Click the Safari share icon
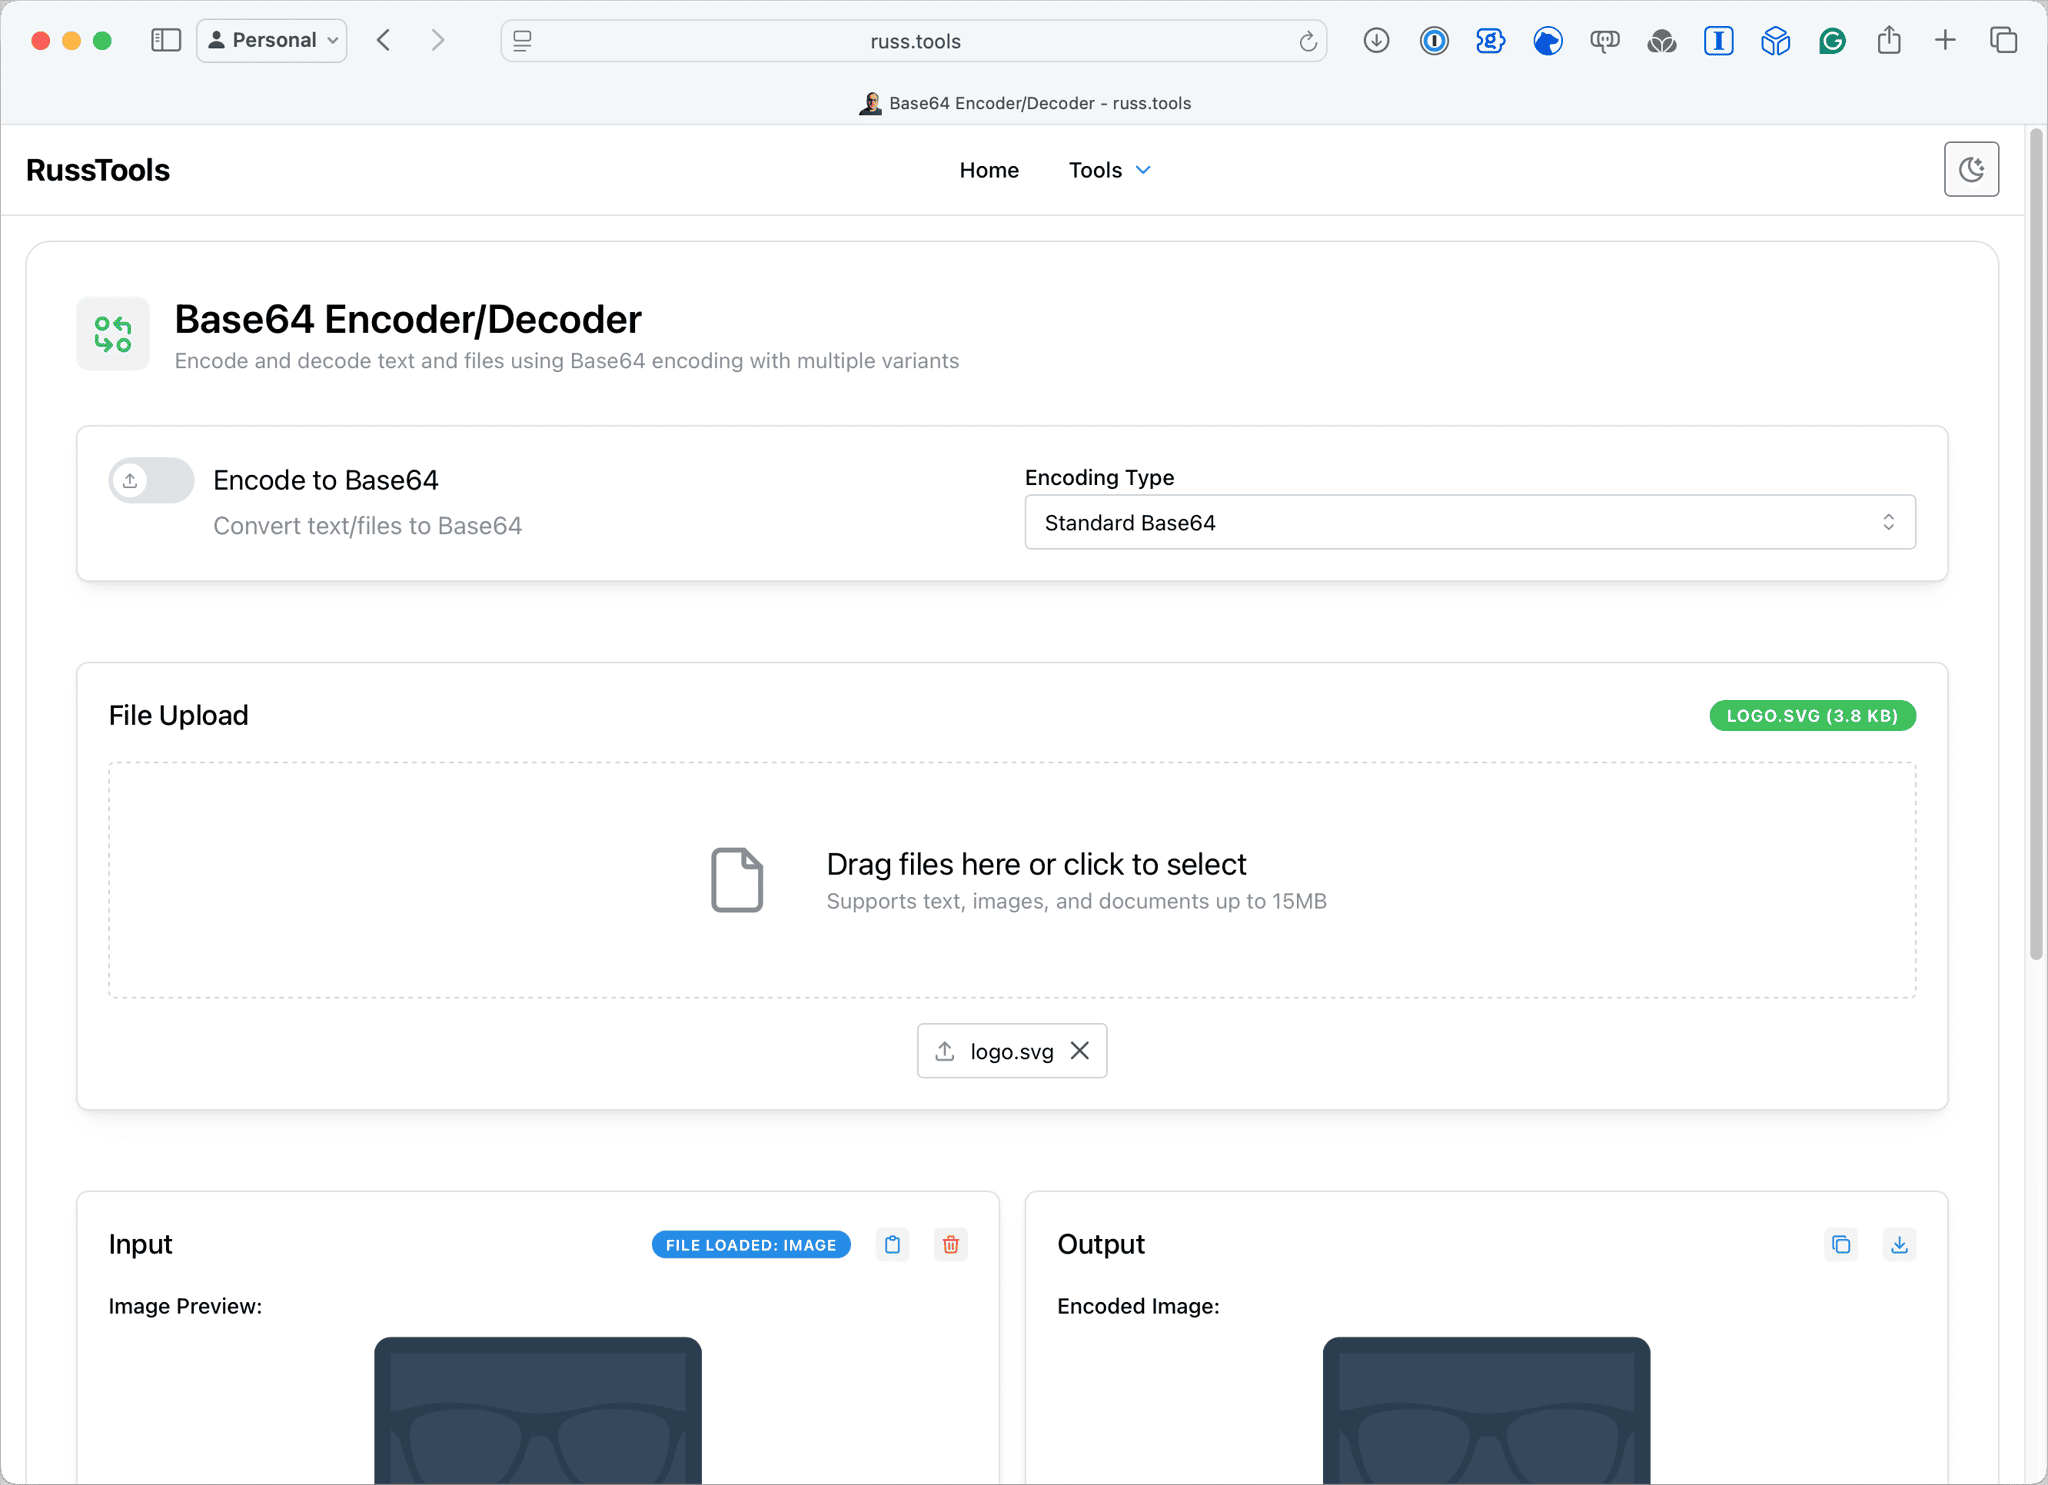 coord(1888,40)
